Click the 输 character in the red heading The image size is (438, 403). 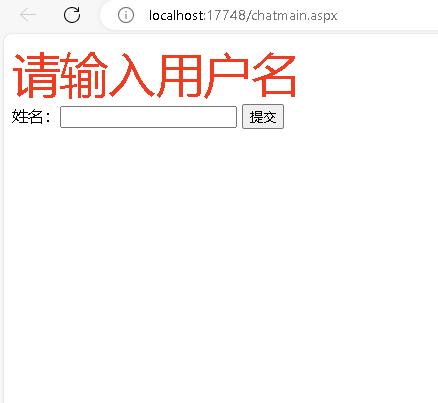click(83, 76)
